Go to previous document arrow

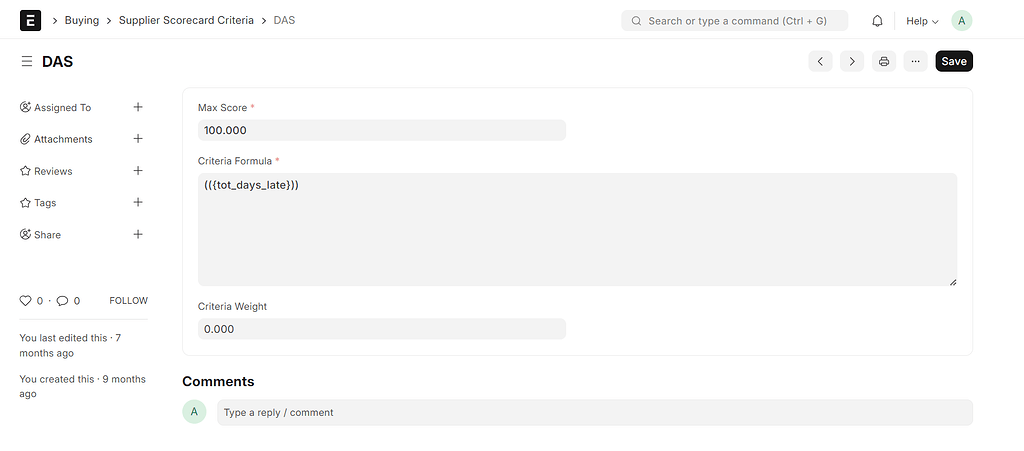tap(820, 62)
